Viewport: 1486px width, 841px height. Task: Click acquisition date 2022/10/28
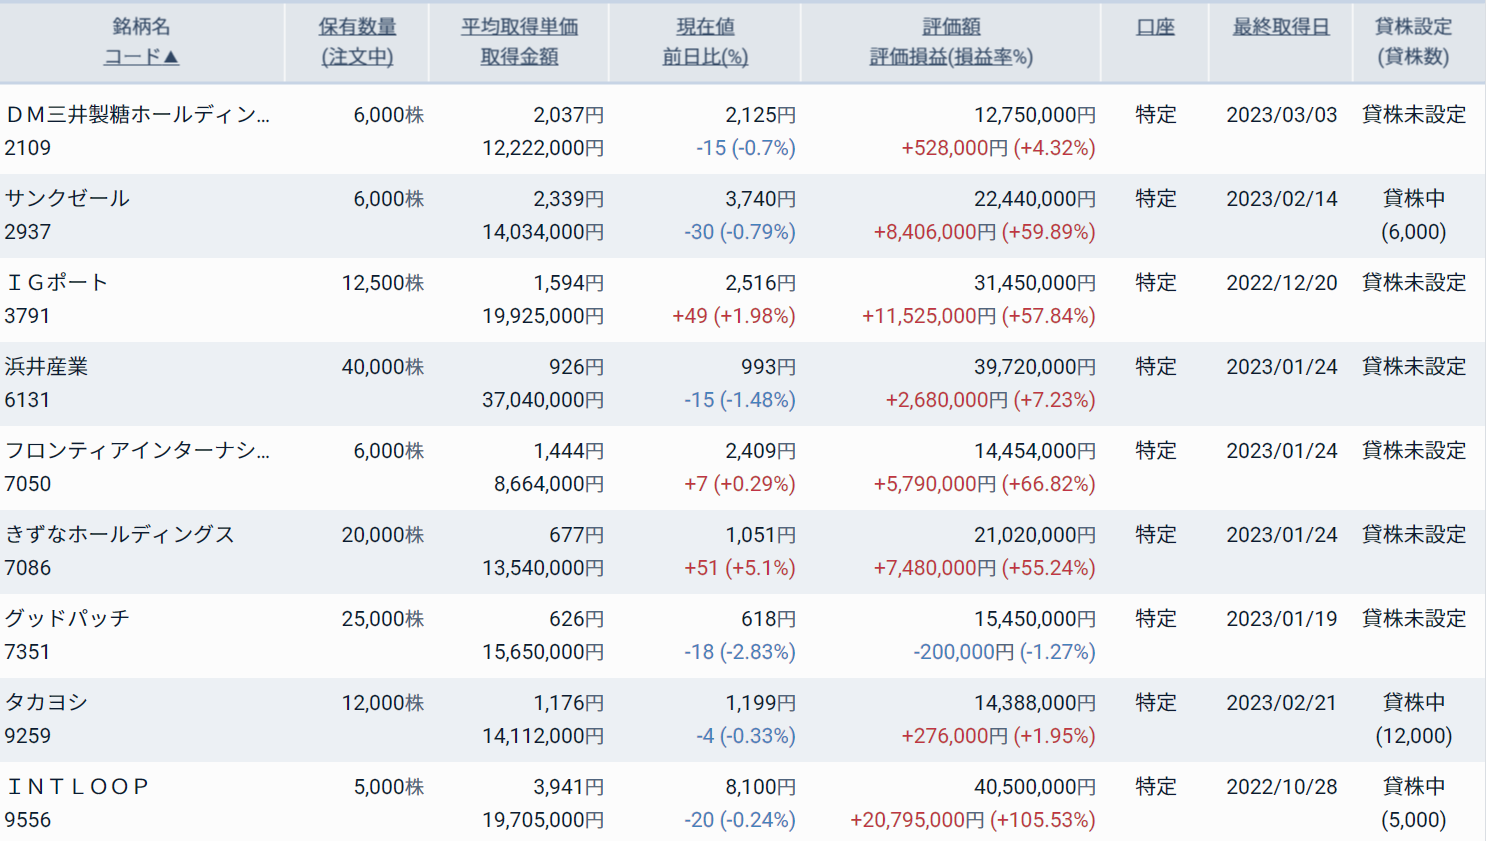[1282, 787]
